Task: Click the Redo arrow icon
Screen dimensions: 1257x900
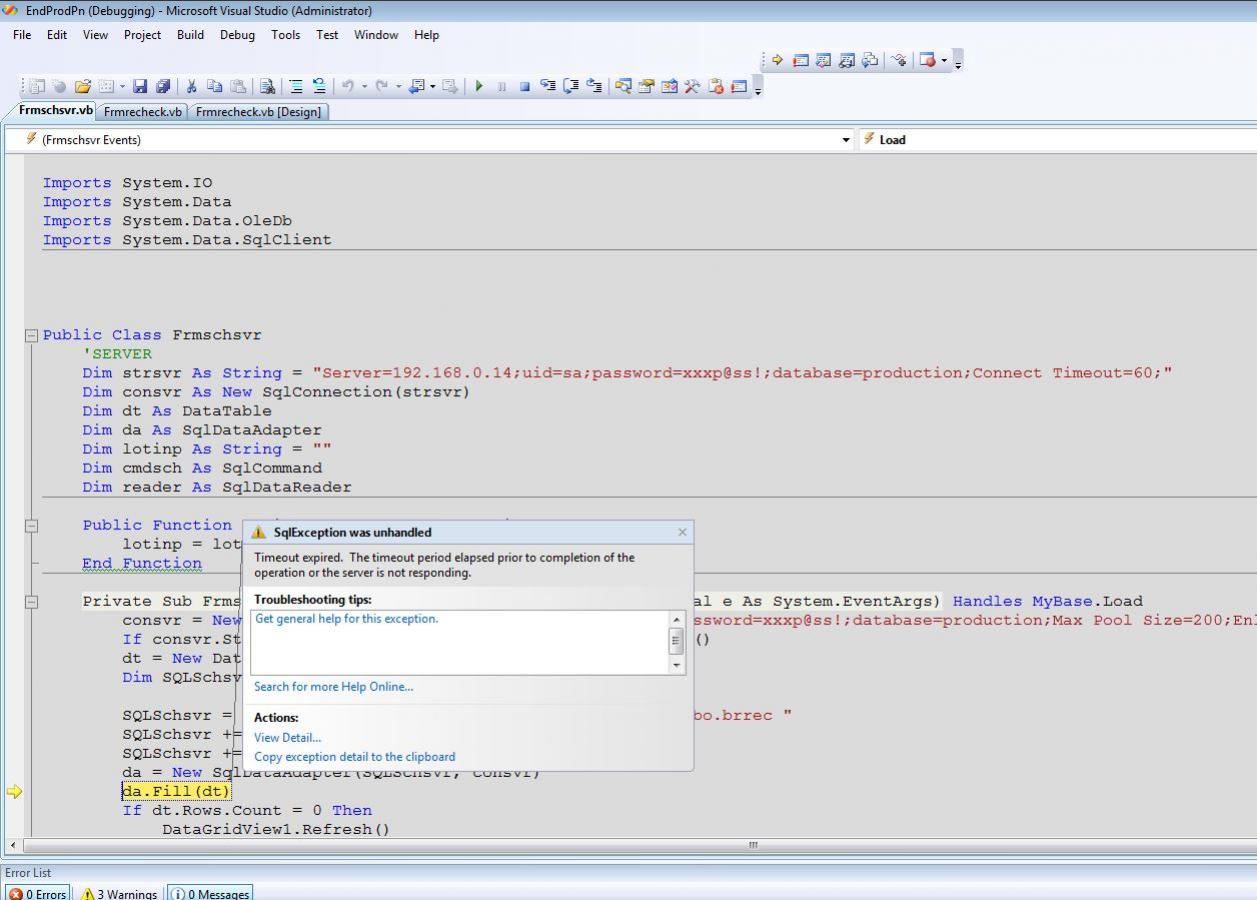Action: click(381, 86)
